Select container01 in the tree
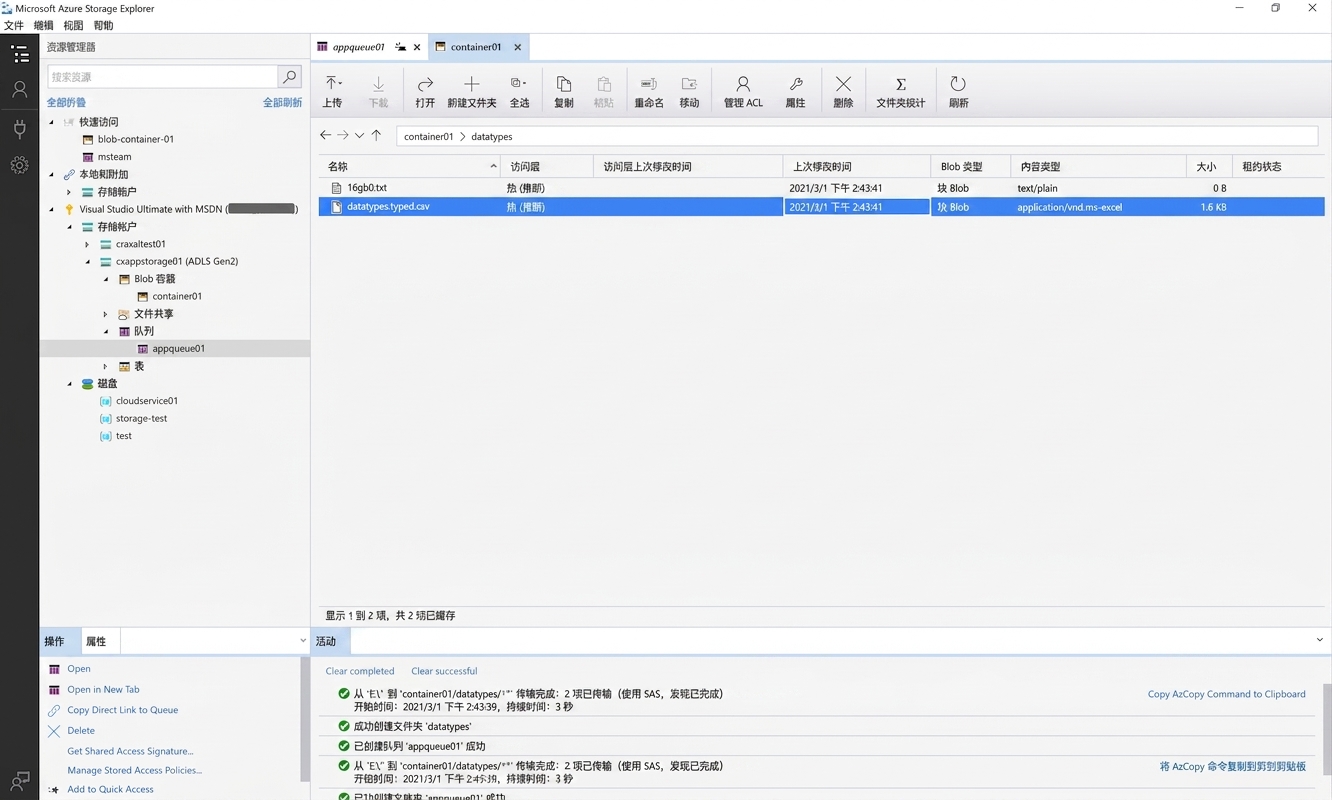1332x800 pixels. tap(177, 296)
